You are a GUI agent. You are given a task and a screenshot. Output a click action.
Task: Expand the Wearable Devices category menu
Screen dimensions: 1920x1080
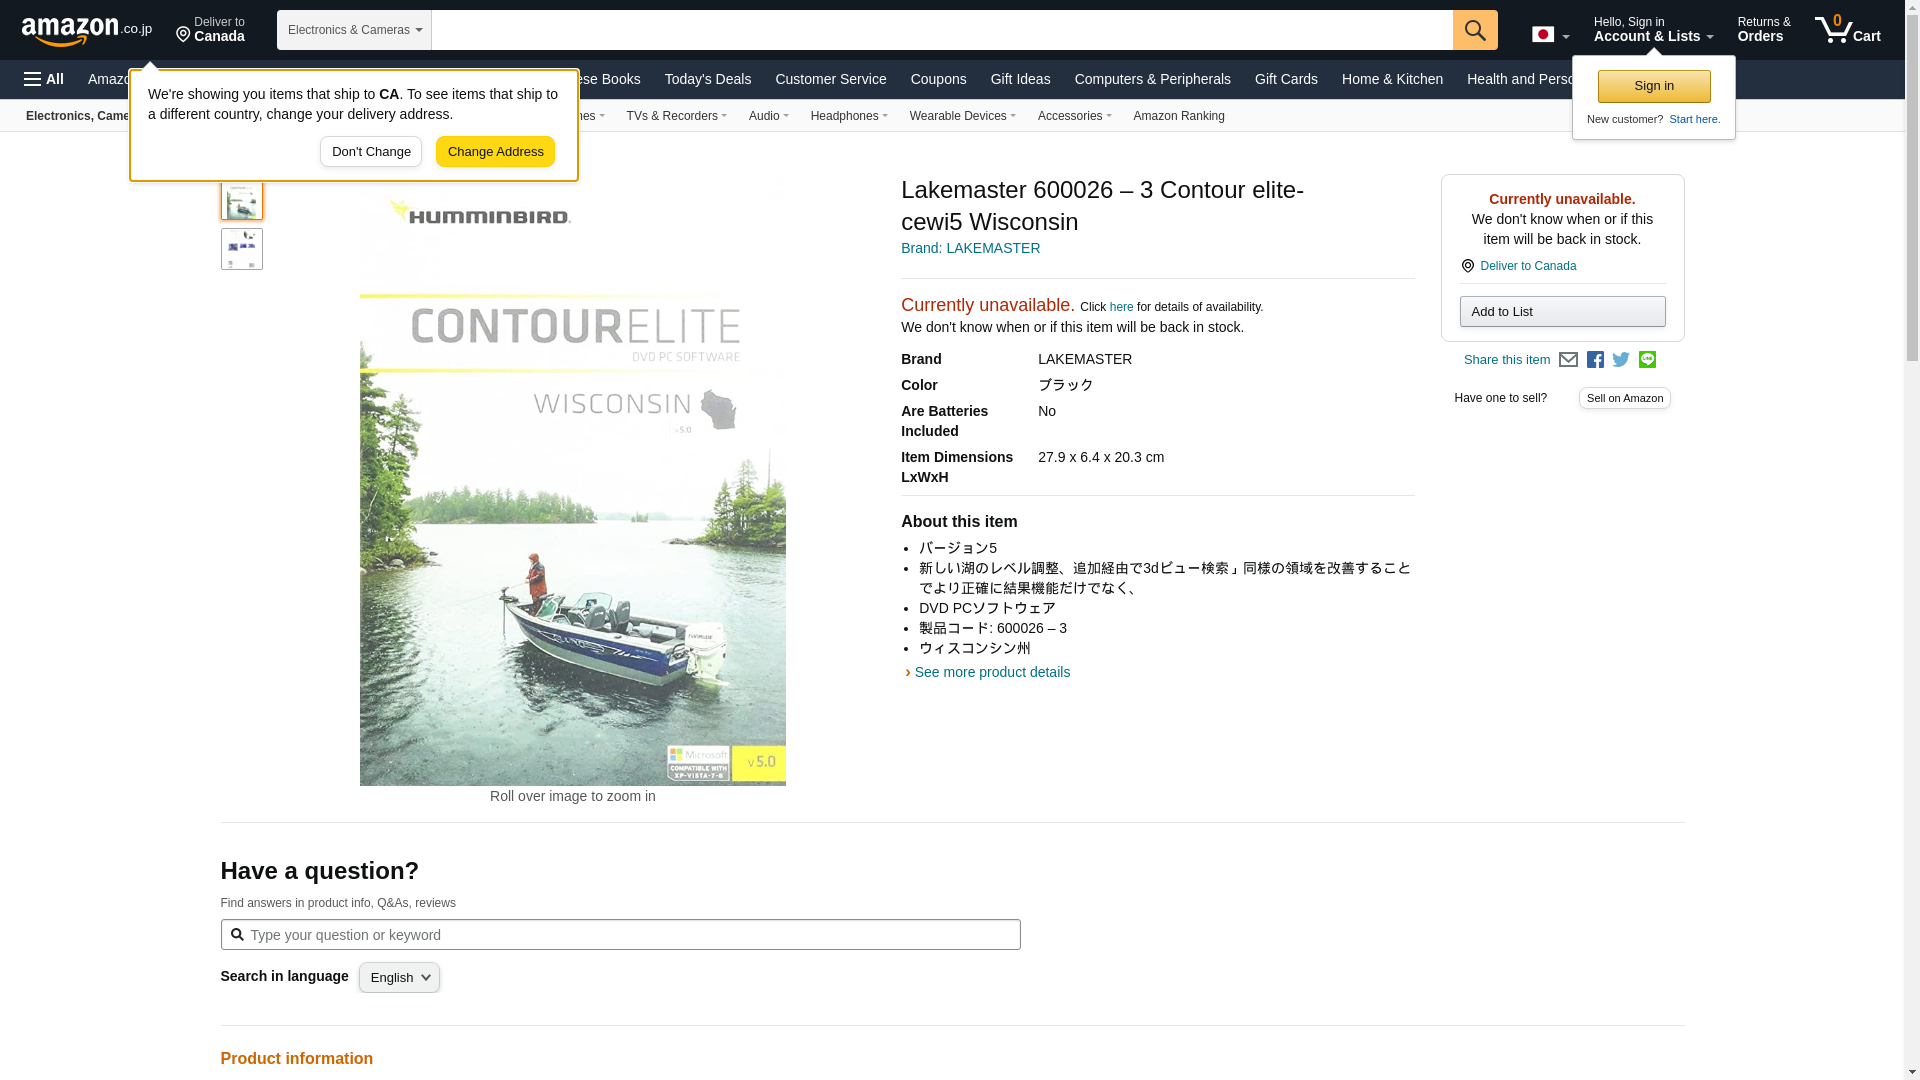[962, 116]
